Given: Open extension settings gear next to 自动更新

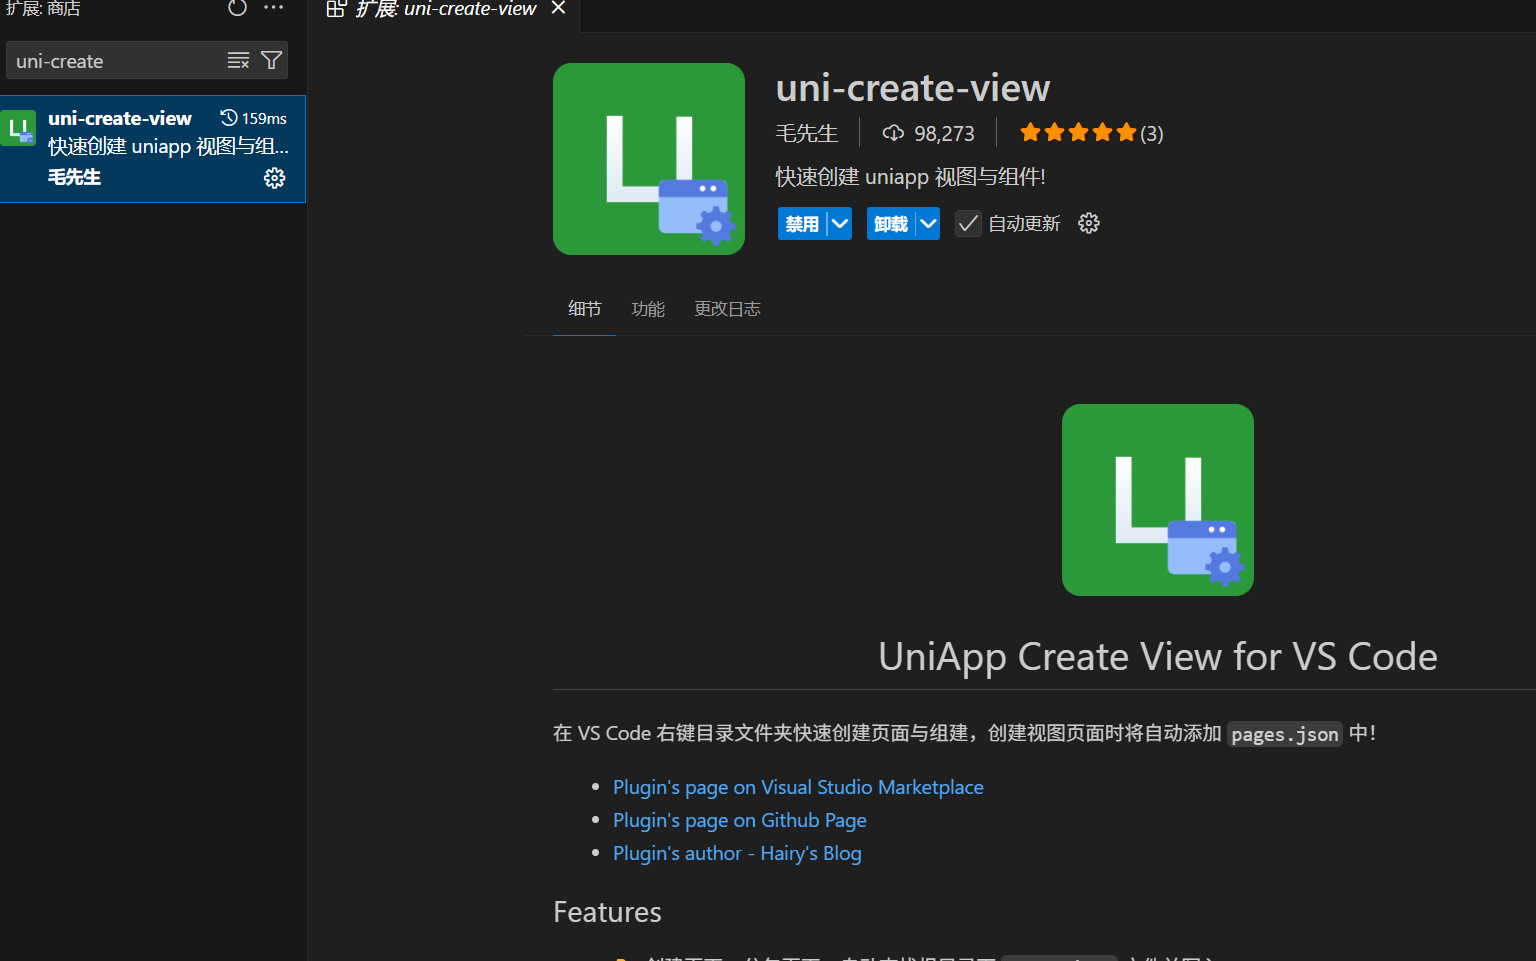Looking at the screenshot, I should click(1089, 223).
